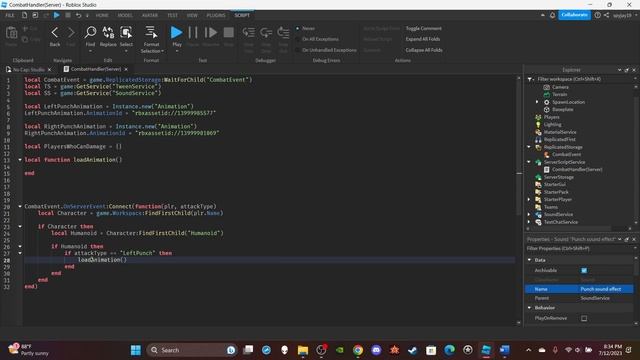640x360 pixels.
Task: Open the FILE menu
Action: (10, 15)
